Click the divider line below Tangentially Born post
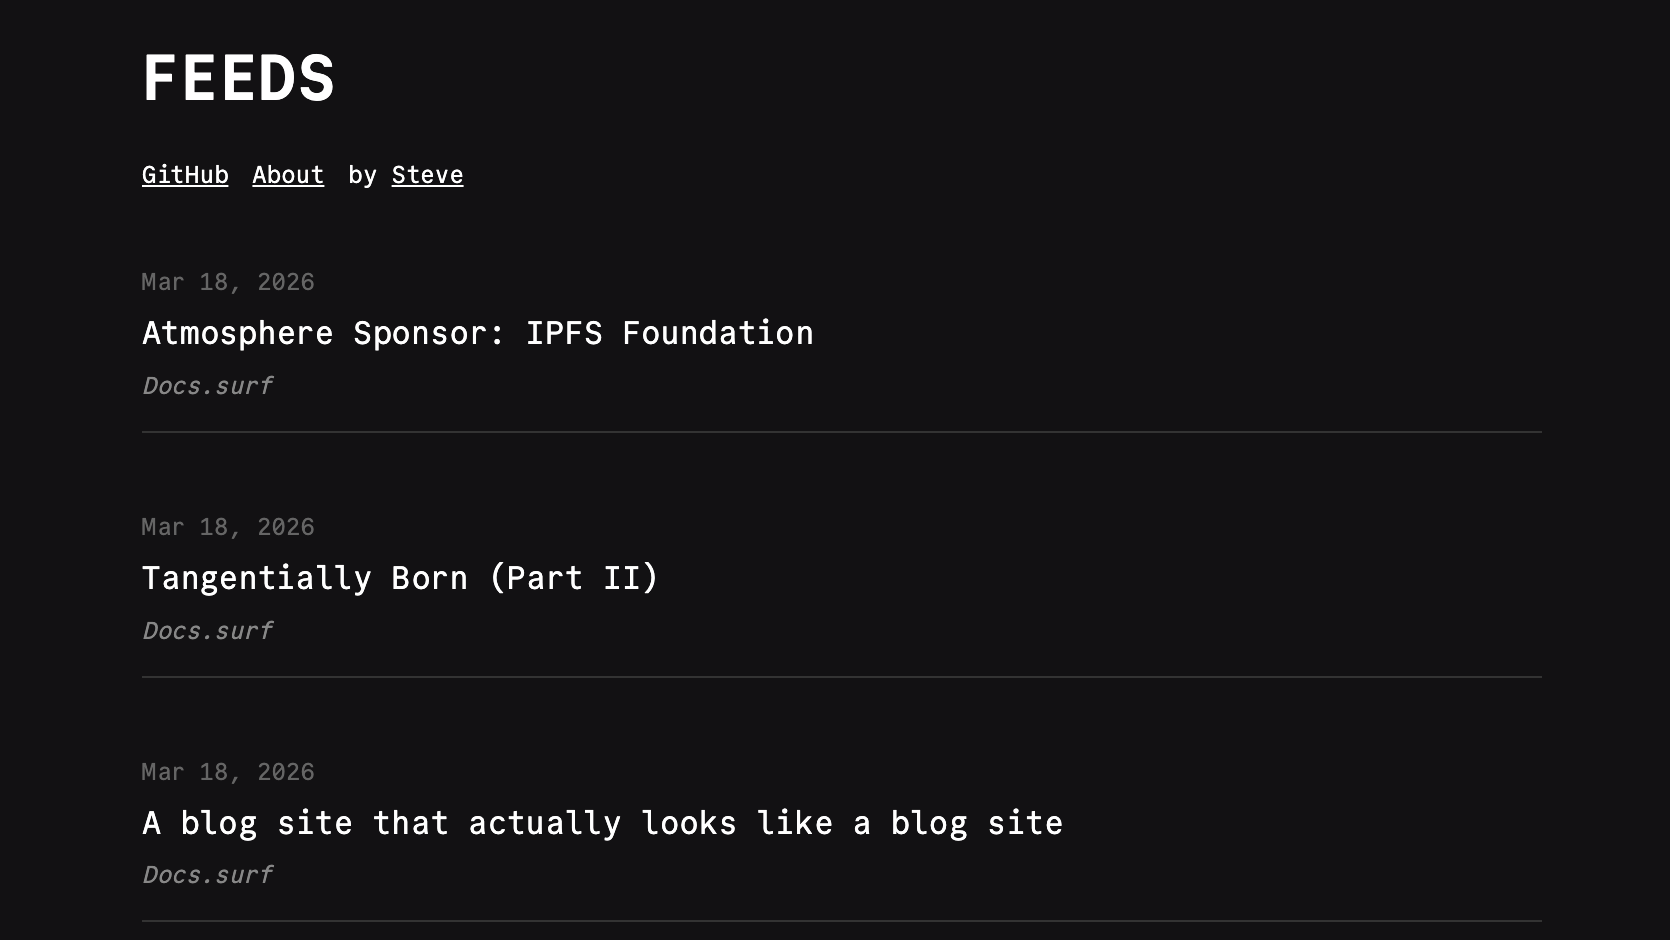Viewport: 1670px width, 940px height. point(841,677)
